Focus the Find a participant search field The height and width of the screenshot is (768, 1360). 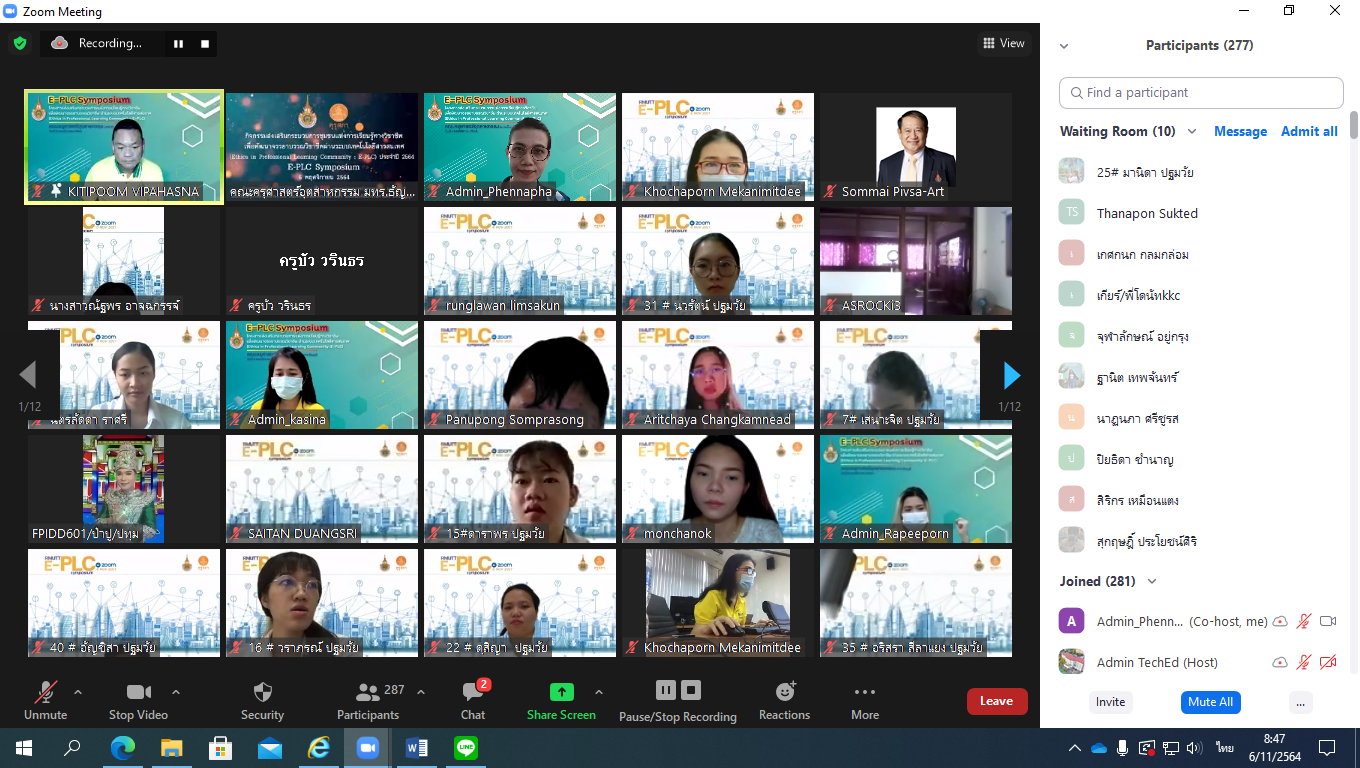pyautogui.click(x=1201, y=92)
